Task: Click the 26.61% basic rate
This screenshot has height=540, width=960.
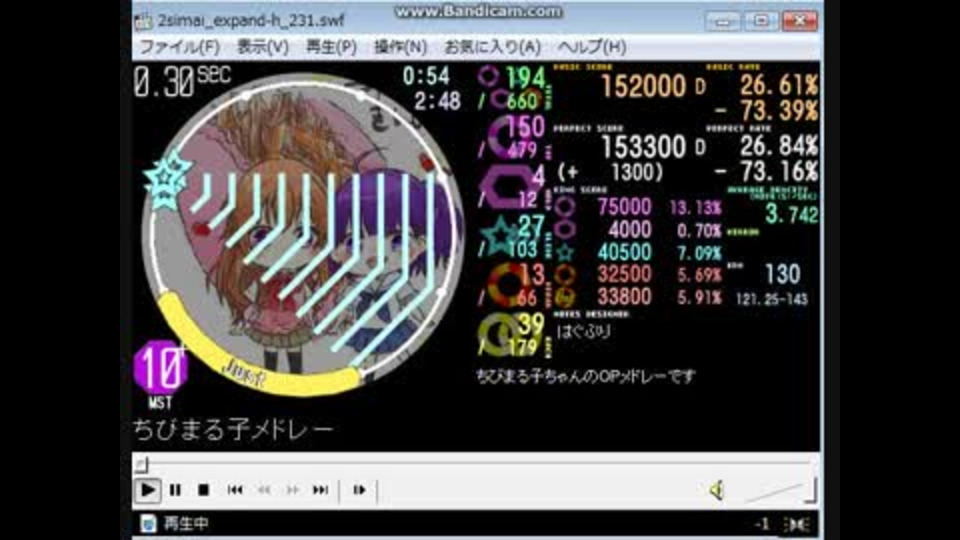Action: coord(778,86)
